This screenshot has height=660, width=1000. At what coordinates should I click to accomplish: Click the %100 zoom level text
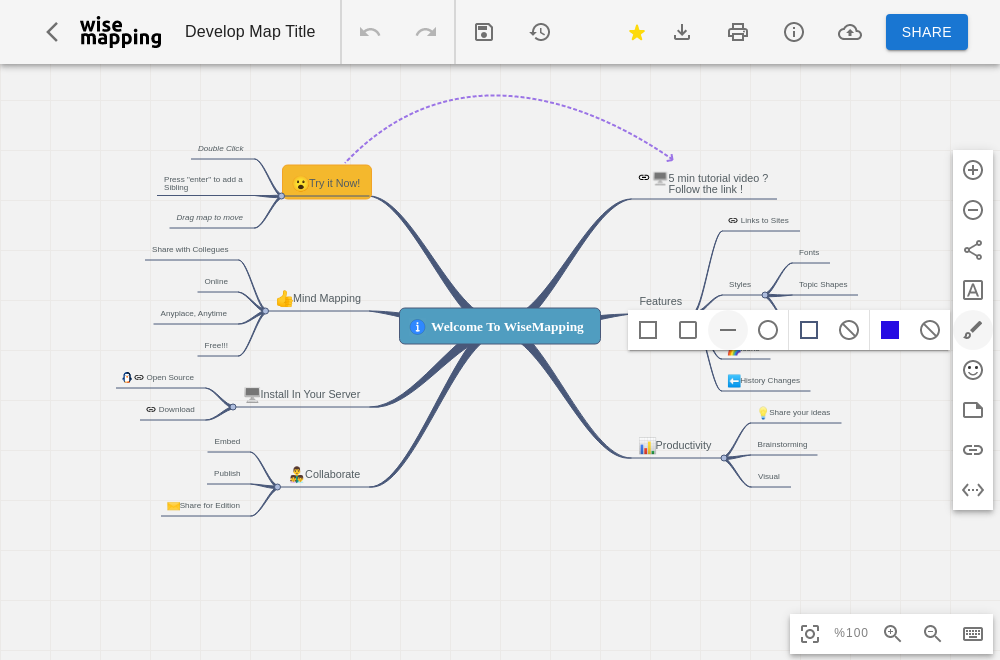pyautogui.click(x=851, y=633)
